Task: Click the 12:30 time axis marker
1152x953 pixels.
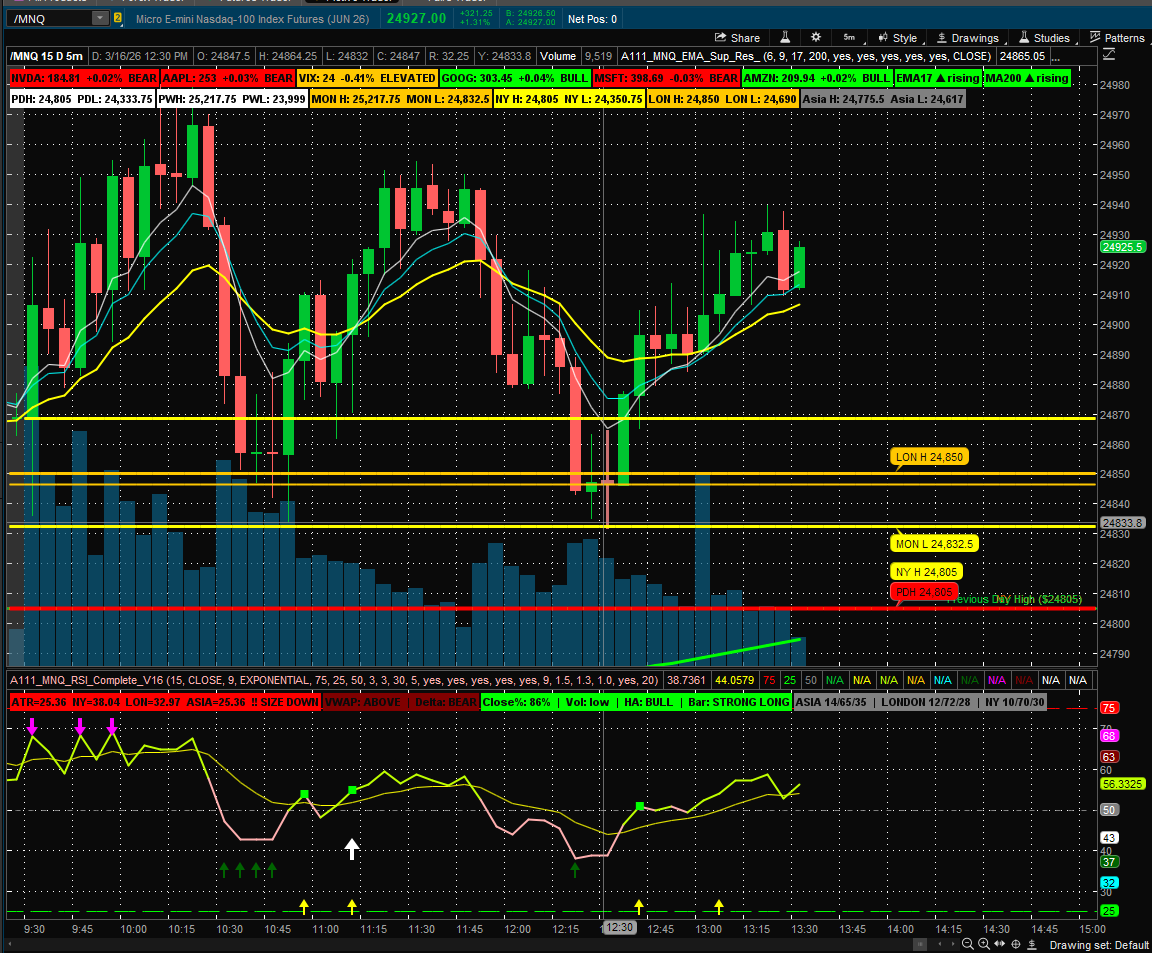Action: pos(618,928)
